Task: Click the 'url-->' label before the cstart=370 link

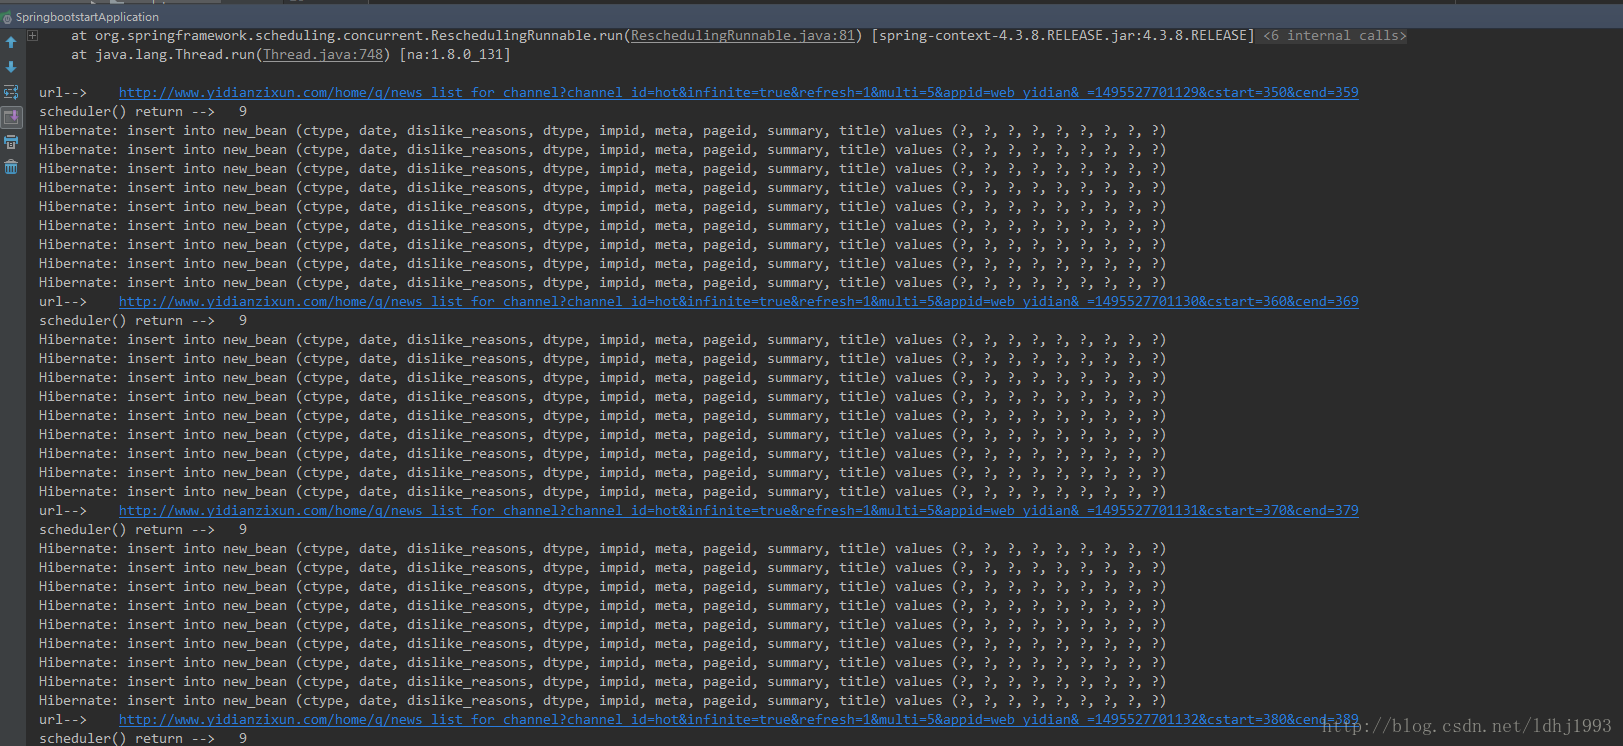Action: pyautogui.click(x=63, y=511)
